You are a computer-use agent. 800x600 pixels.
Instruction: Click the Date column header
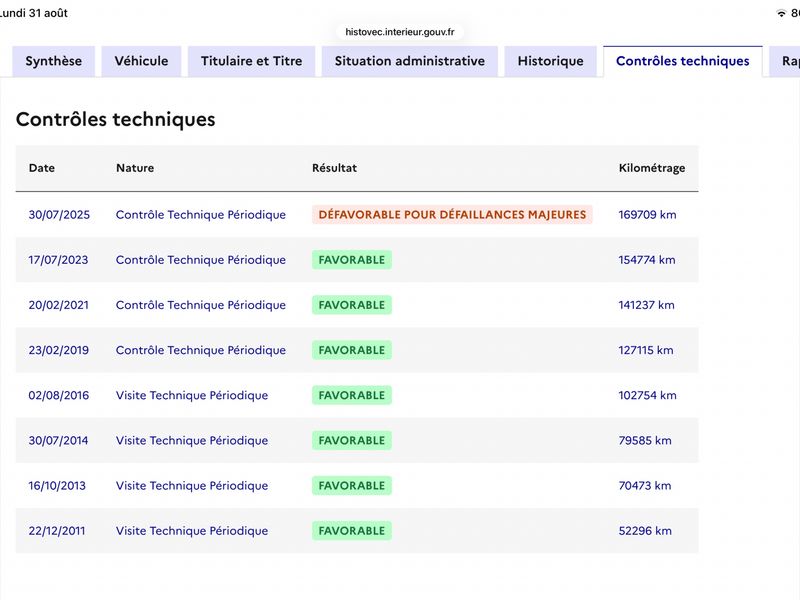point(42,168)
